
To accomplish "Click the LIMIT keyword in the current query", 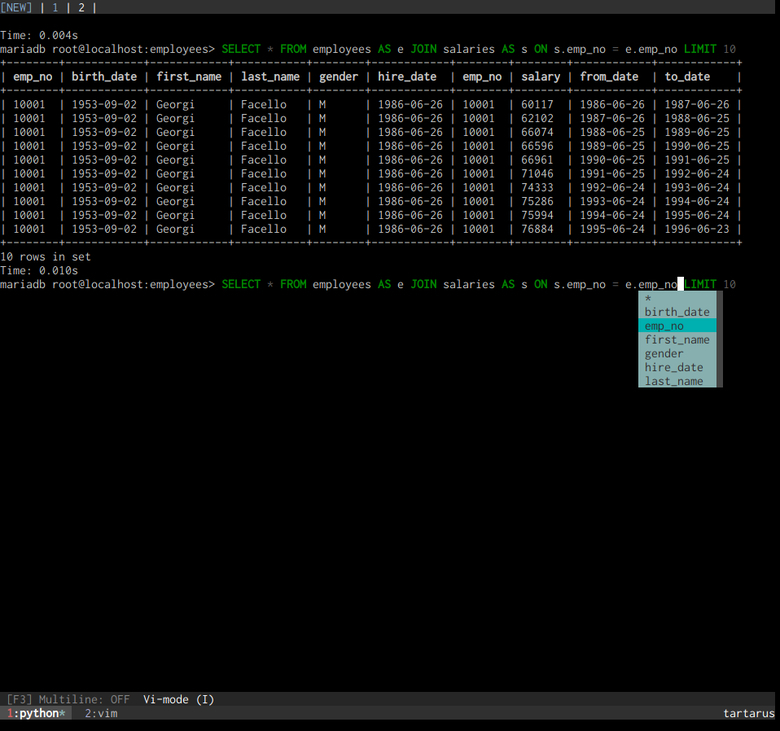I will tap(700, 285).
